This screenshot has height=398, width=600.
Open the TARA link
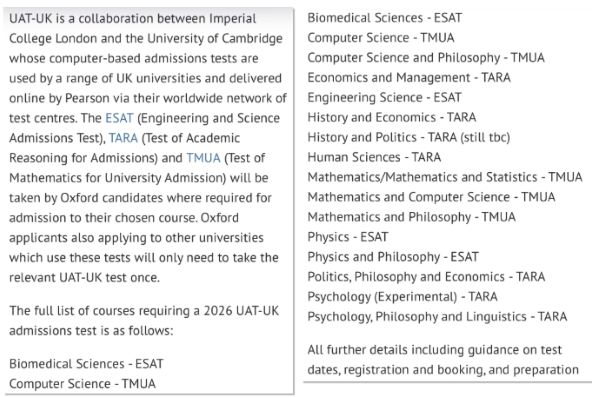coord(123,138)
